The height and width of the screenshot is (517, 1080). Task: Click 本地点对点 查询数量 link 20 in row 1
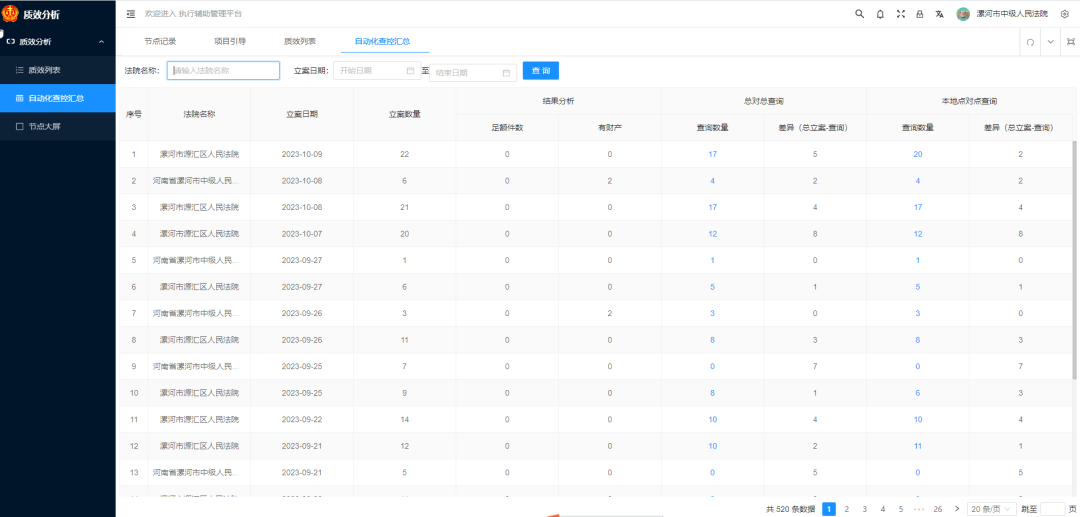click(x=917, y=154)
